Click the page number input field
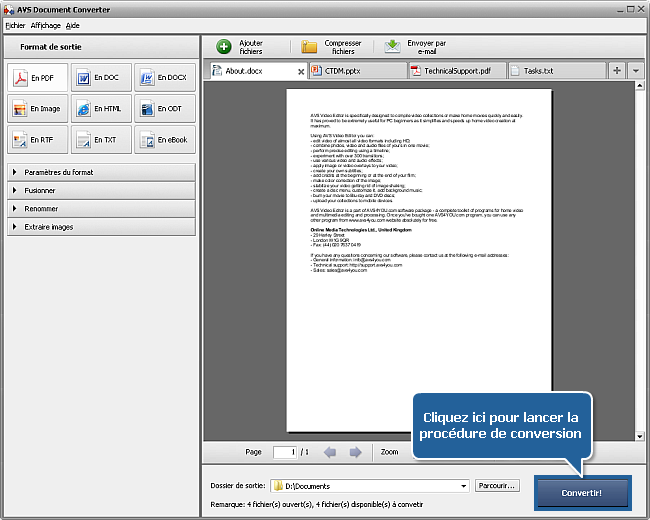 point(285,452)
